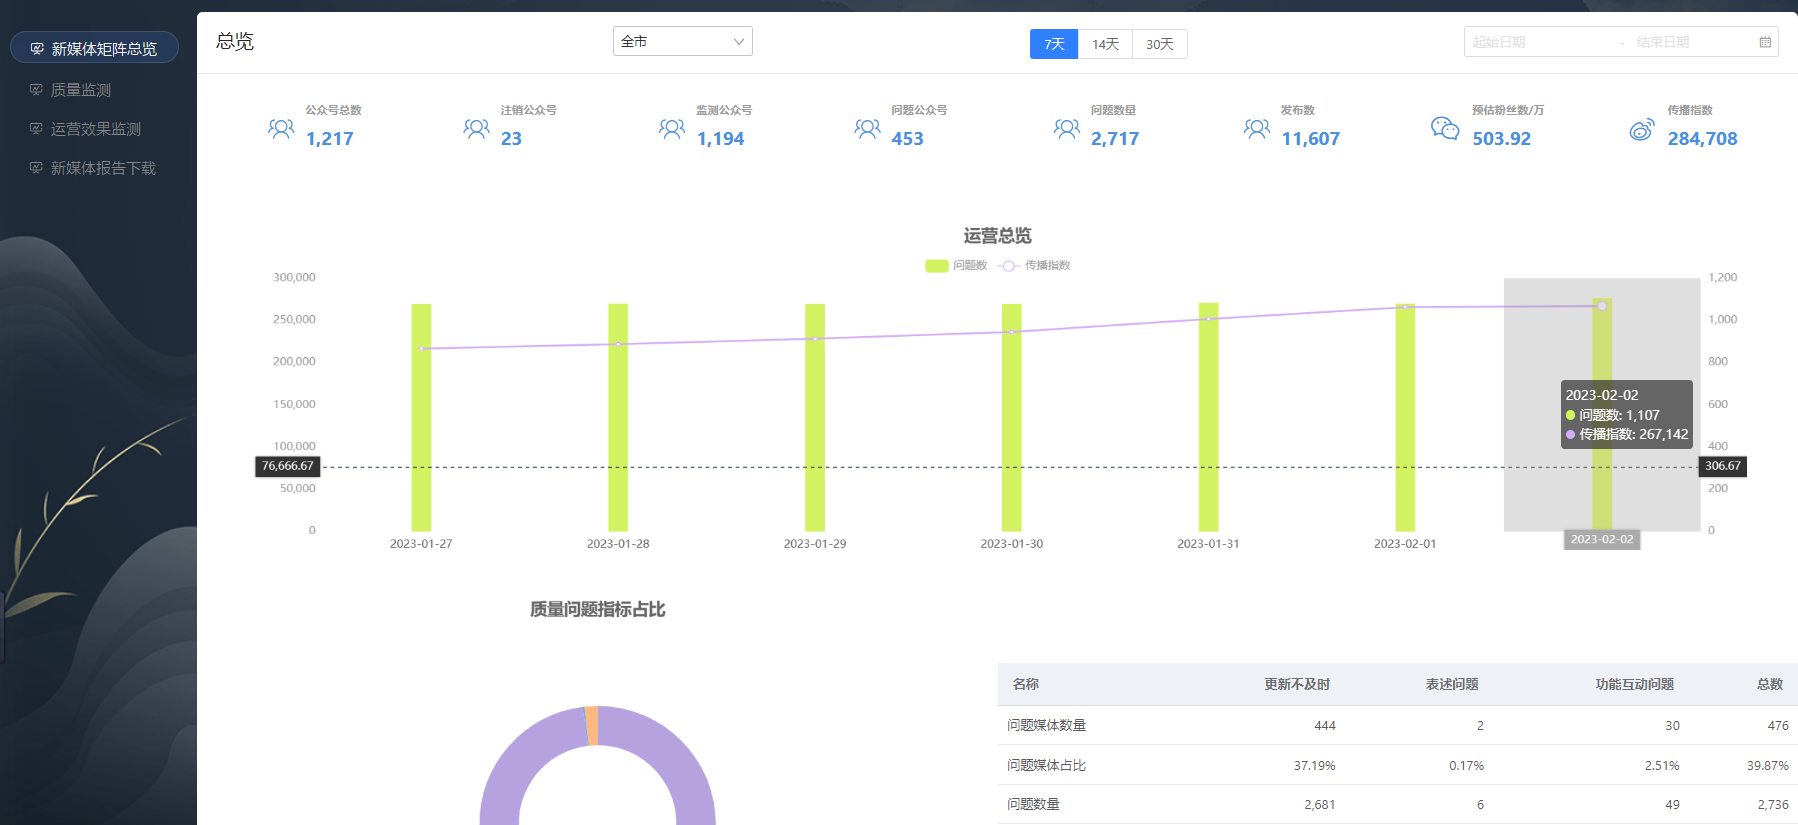Click the 11,607 发布数 value

coord(1310,139)
